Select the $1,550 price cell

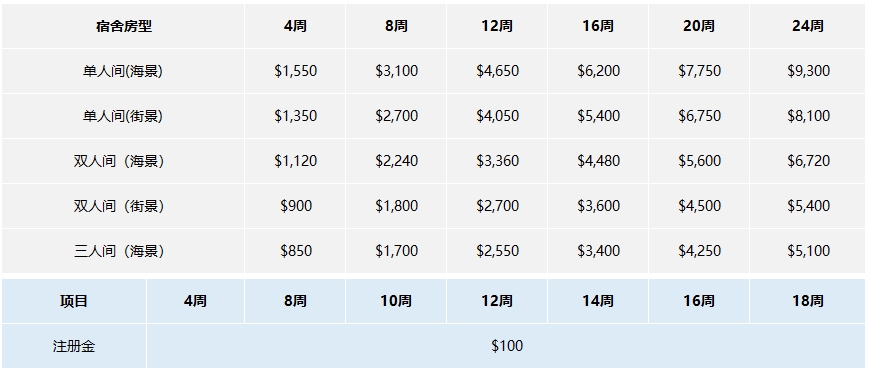pos(295,71)
